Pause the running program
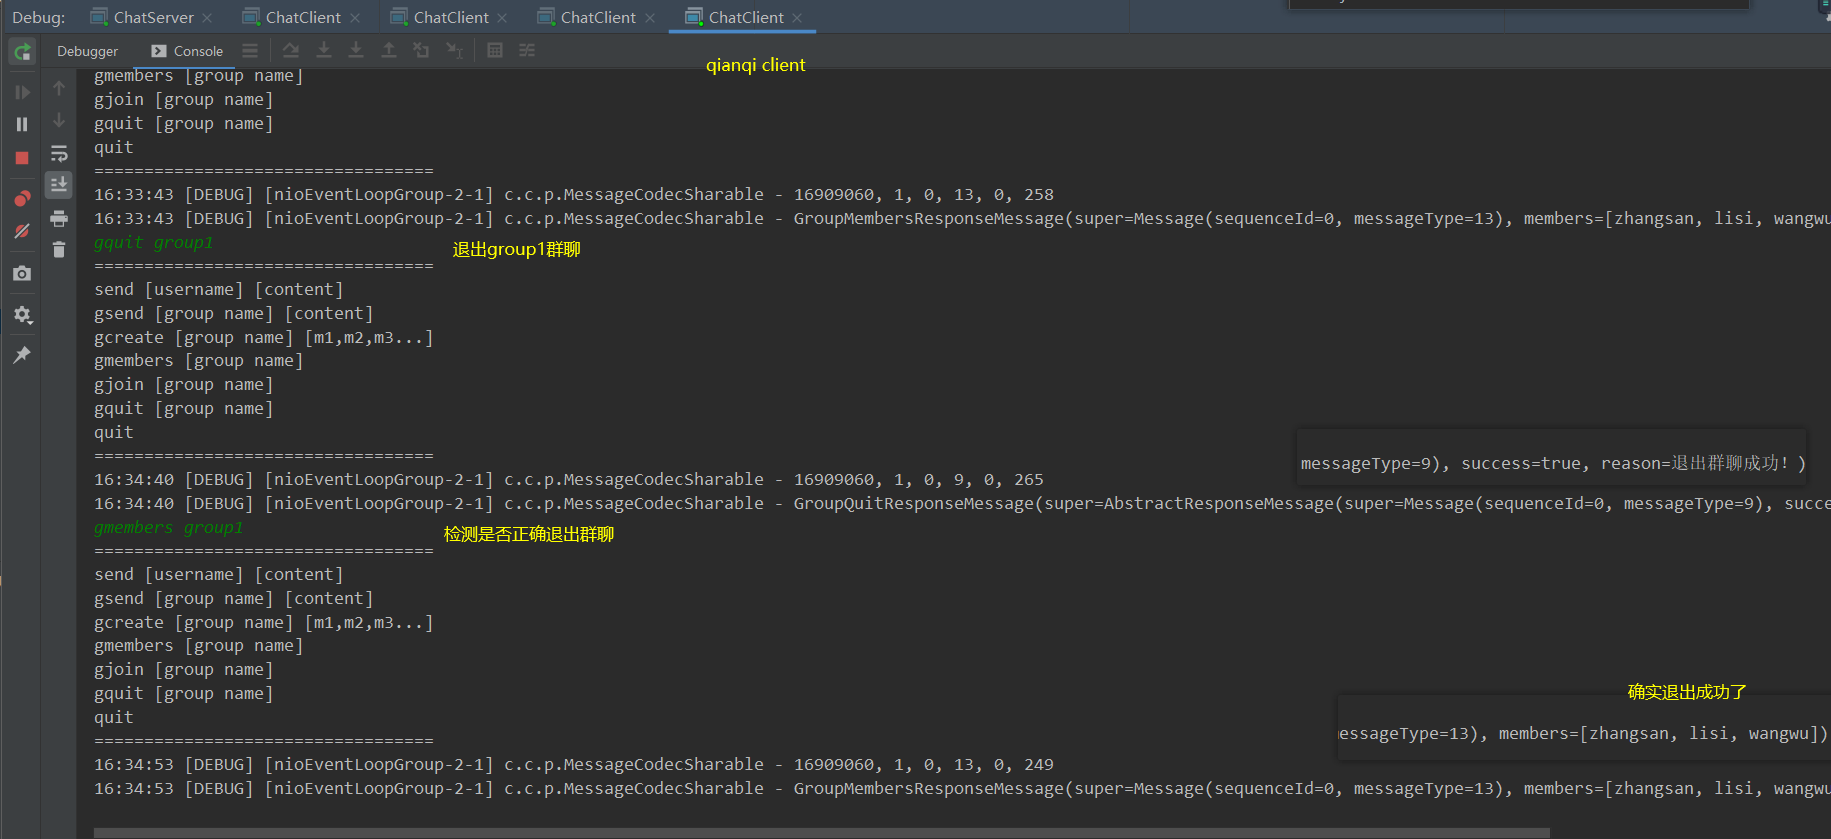Screen dimensions: 1831x839 click(22, 124)
